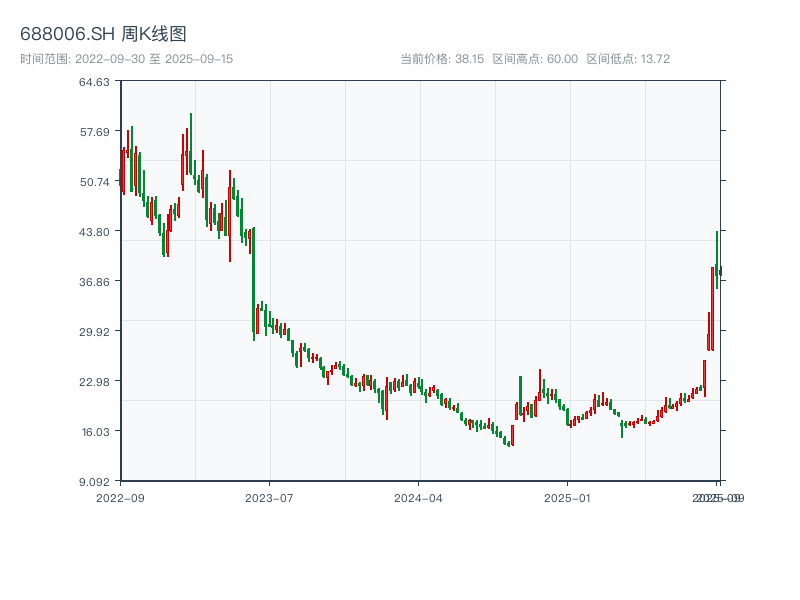Click the 16.03 y-axis price label
Viewport: 800px width, 600px height.
pos(95,431)
